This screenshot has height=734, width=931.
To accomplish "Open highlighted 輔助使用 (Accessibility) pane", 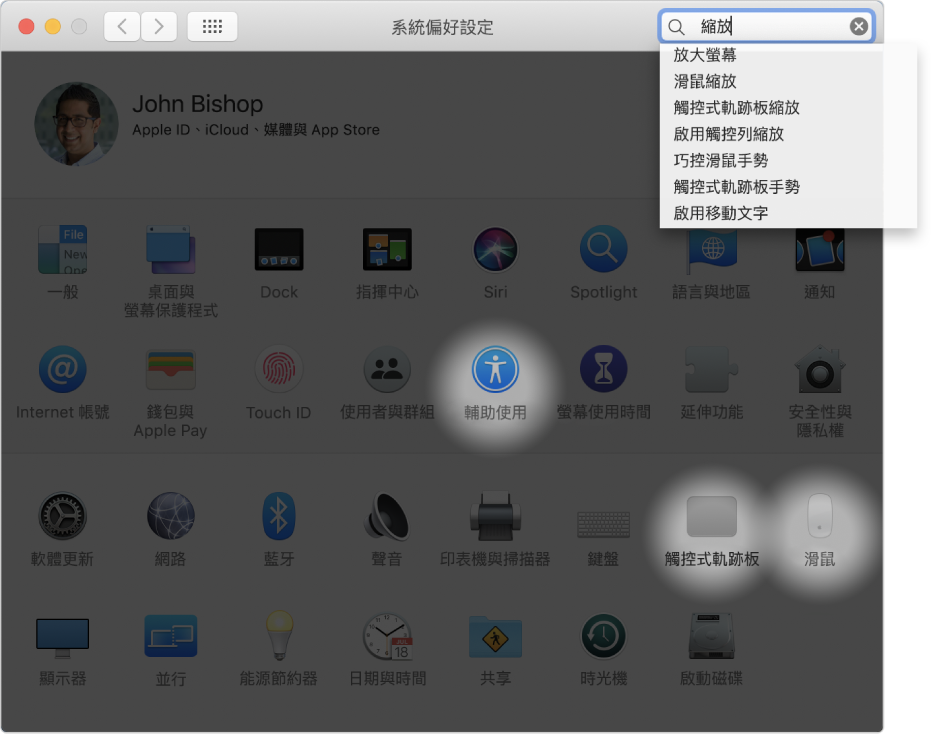I will (495, 369).
